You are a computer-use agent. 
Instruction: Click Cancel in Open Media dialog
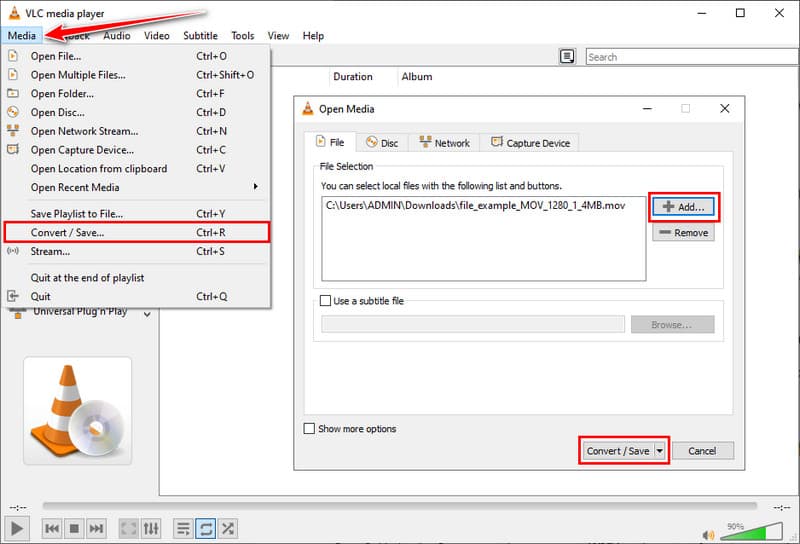(x=702, y=451)
